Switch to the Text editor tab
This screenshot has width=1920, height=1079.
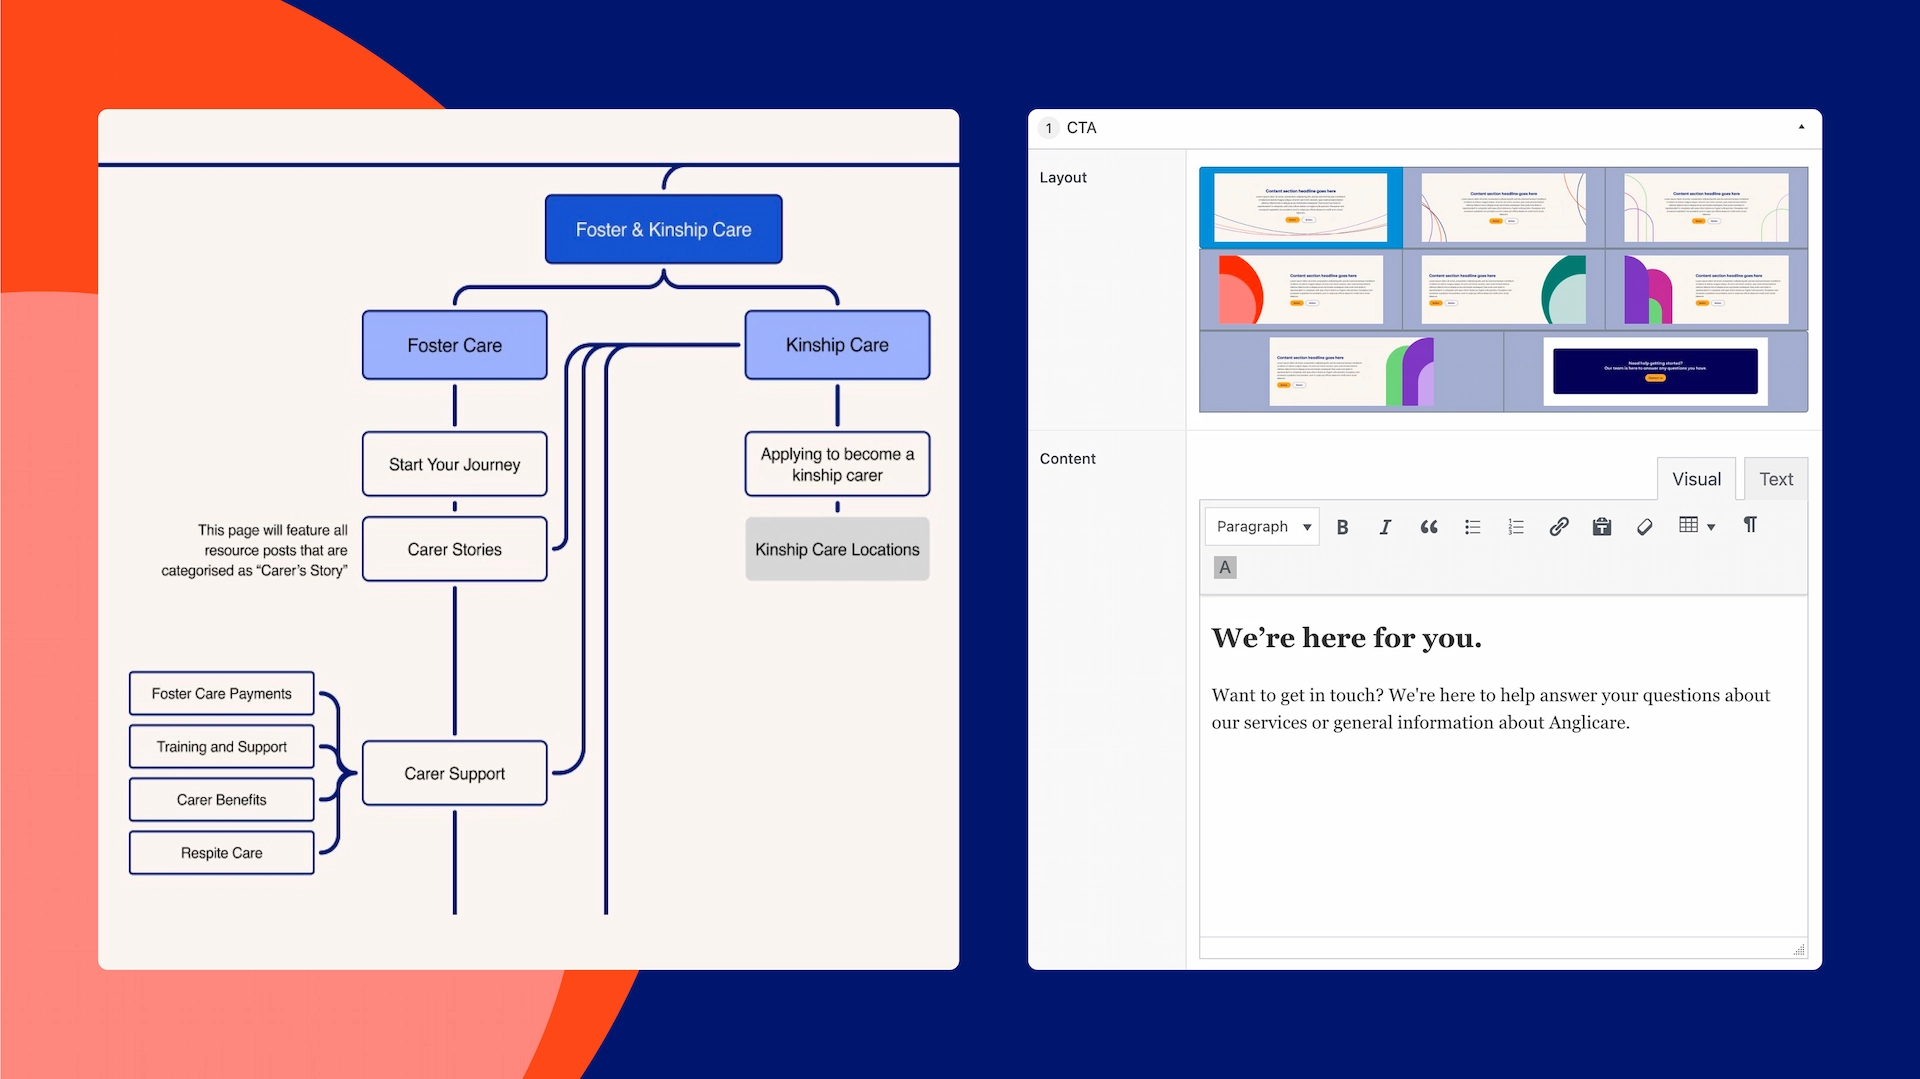pyautogui.click(x=1776, y=479)
